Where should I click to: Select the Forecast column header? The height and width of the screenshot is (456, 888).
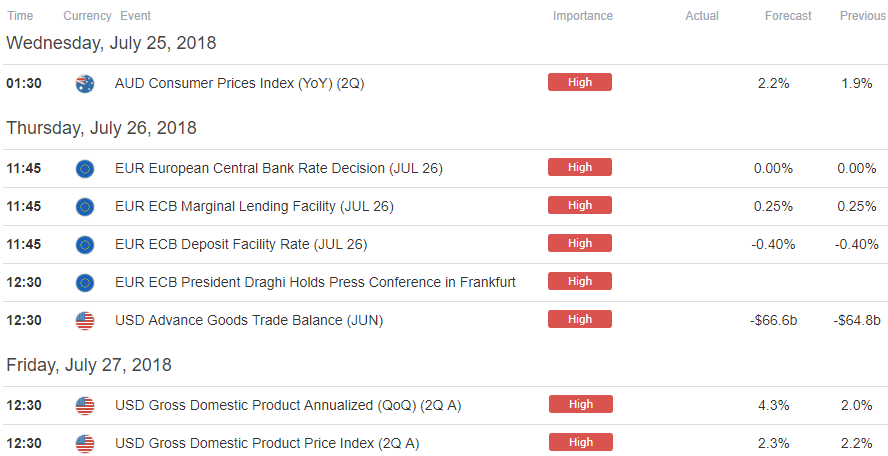pyautogui.click(x=788, y=16)
